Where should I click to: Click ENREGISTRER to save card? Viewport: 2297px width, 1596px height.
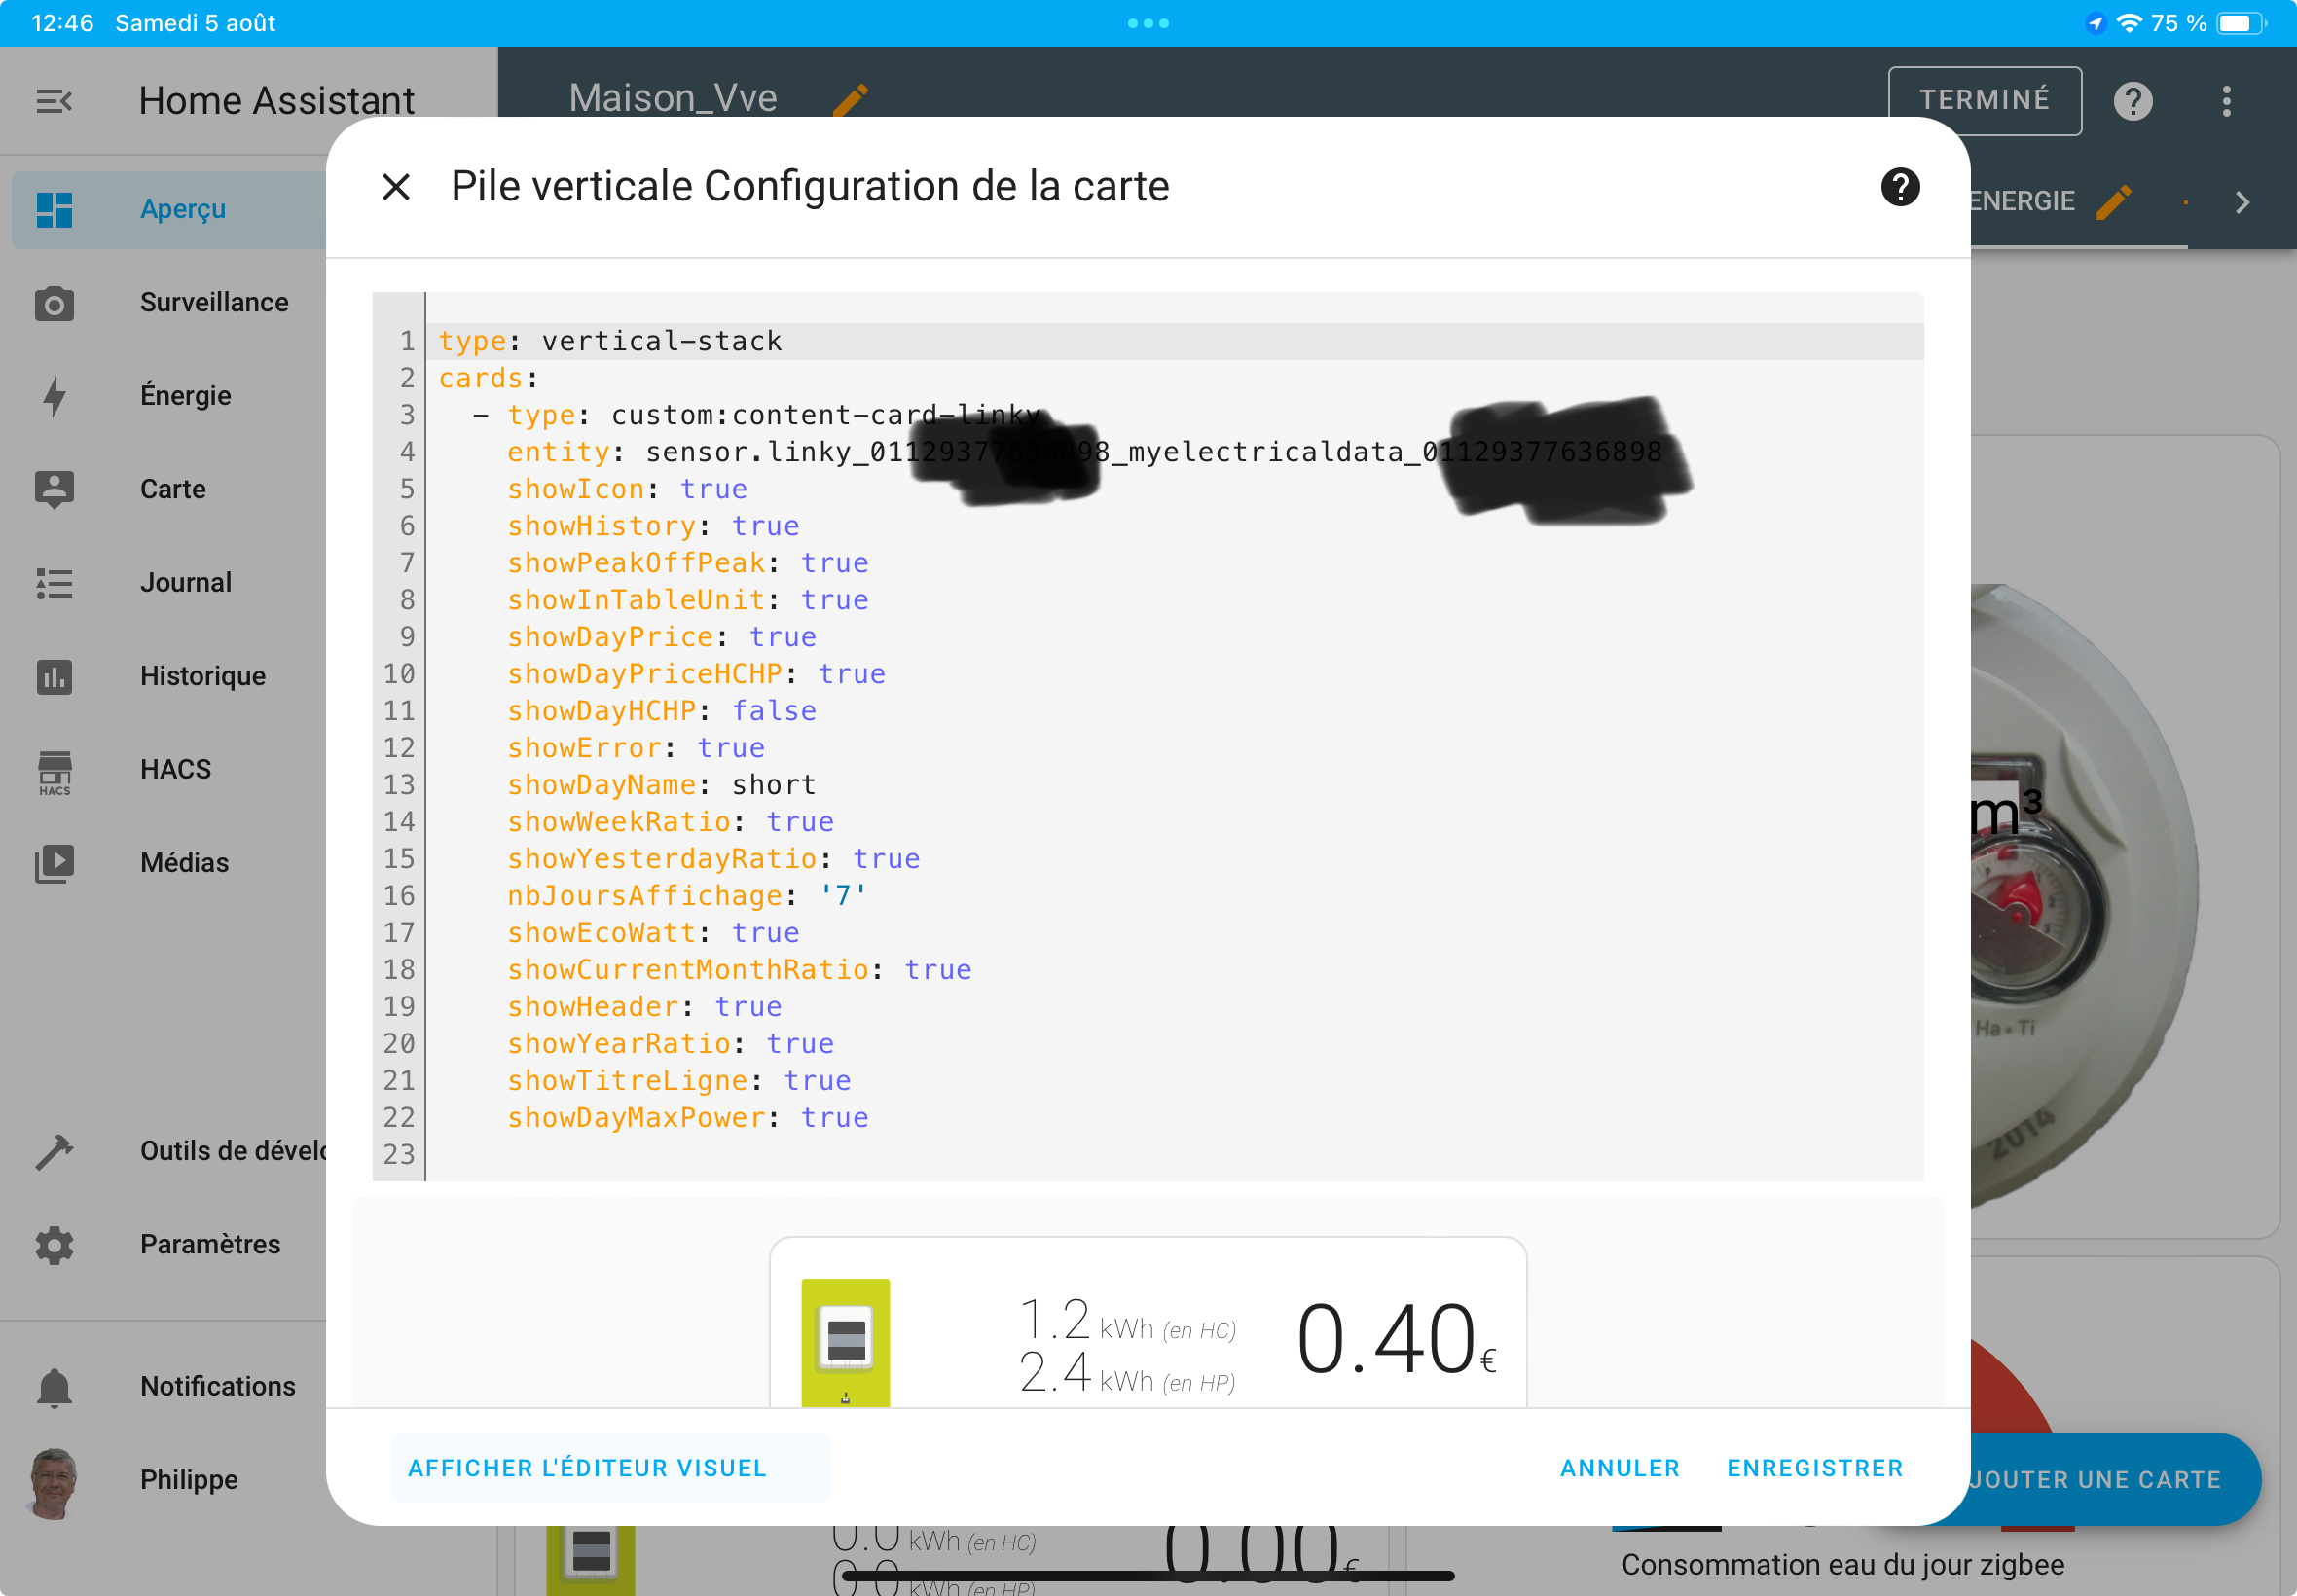click(x=1814, y=1467)
